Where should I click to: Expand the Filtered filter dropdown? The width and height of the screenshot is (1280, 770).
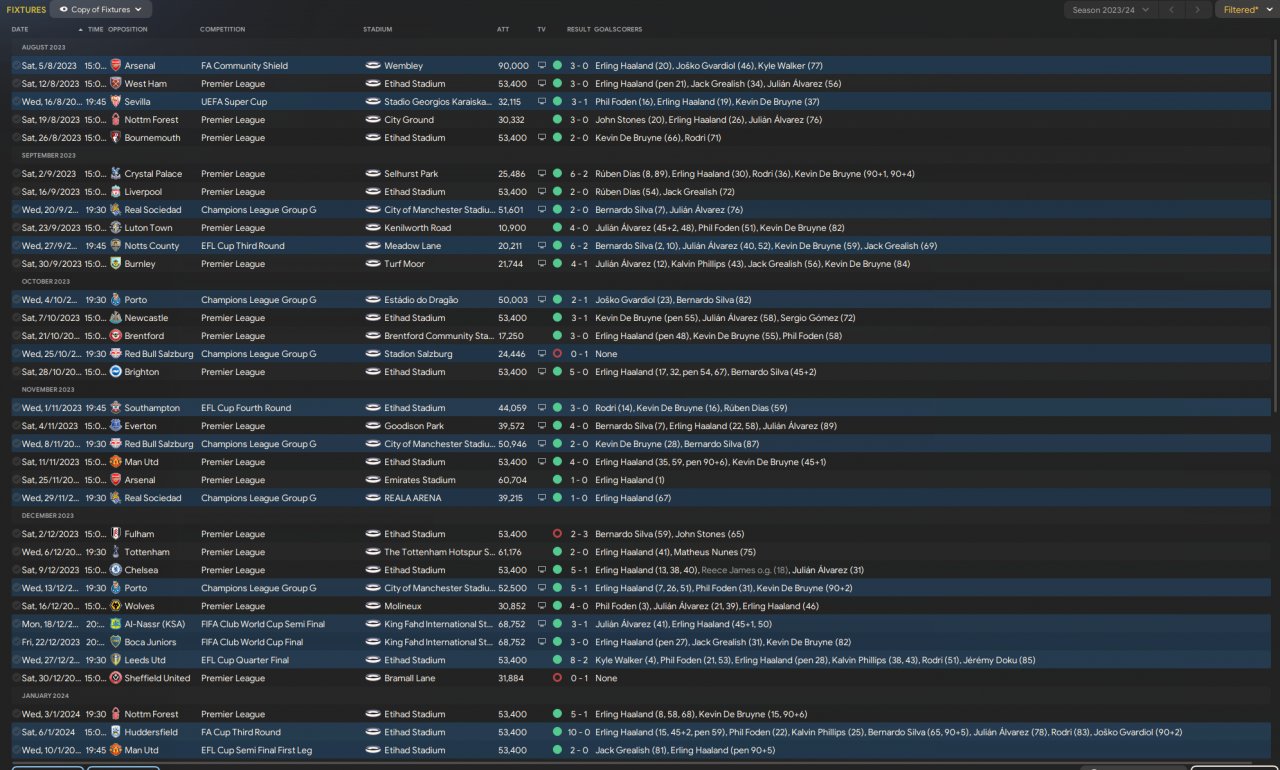point(1245,10)
